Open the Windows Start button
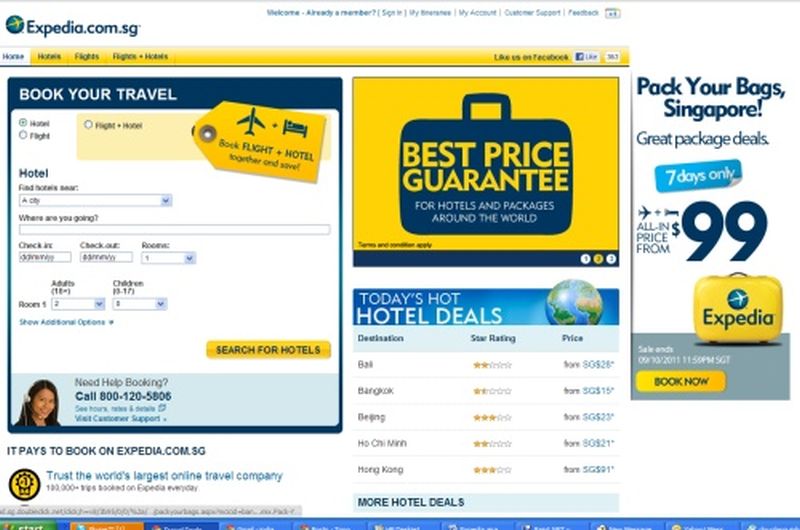 point(28,526)
